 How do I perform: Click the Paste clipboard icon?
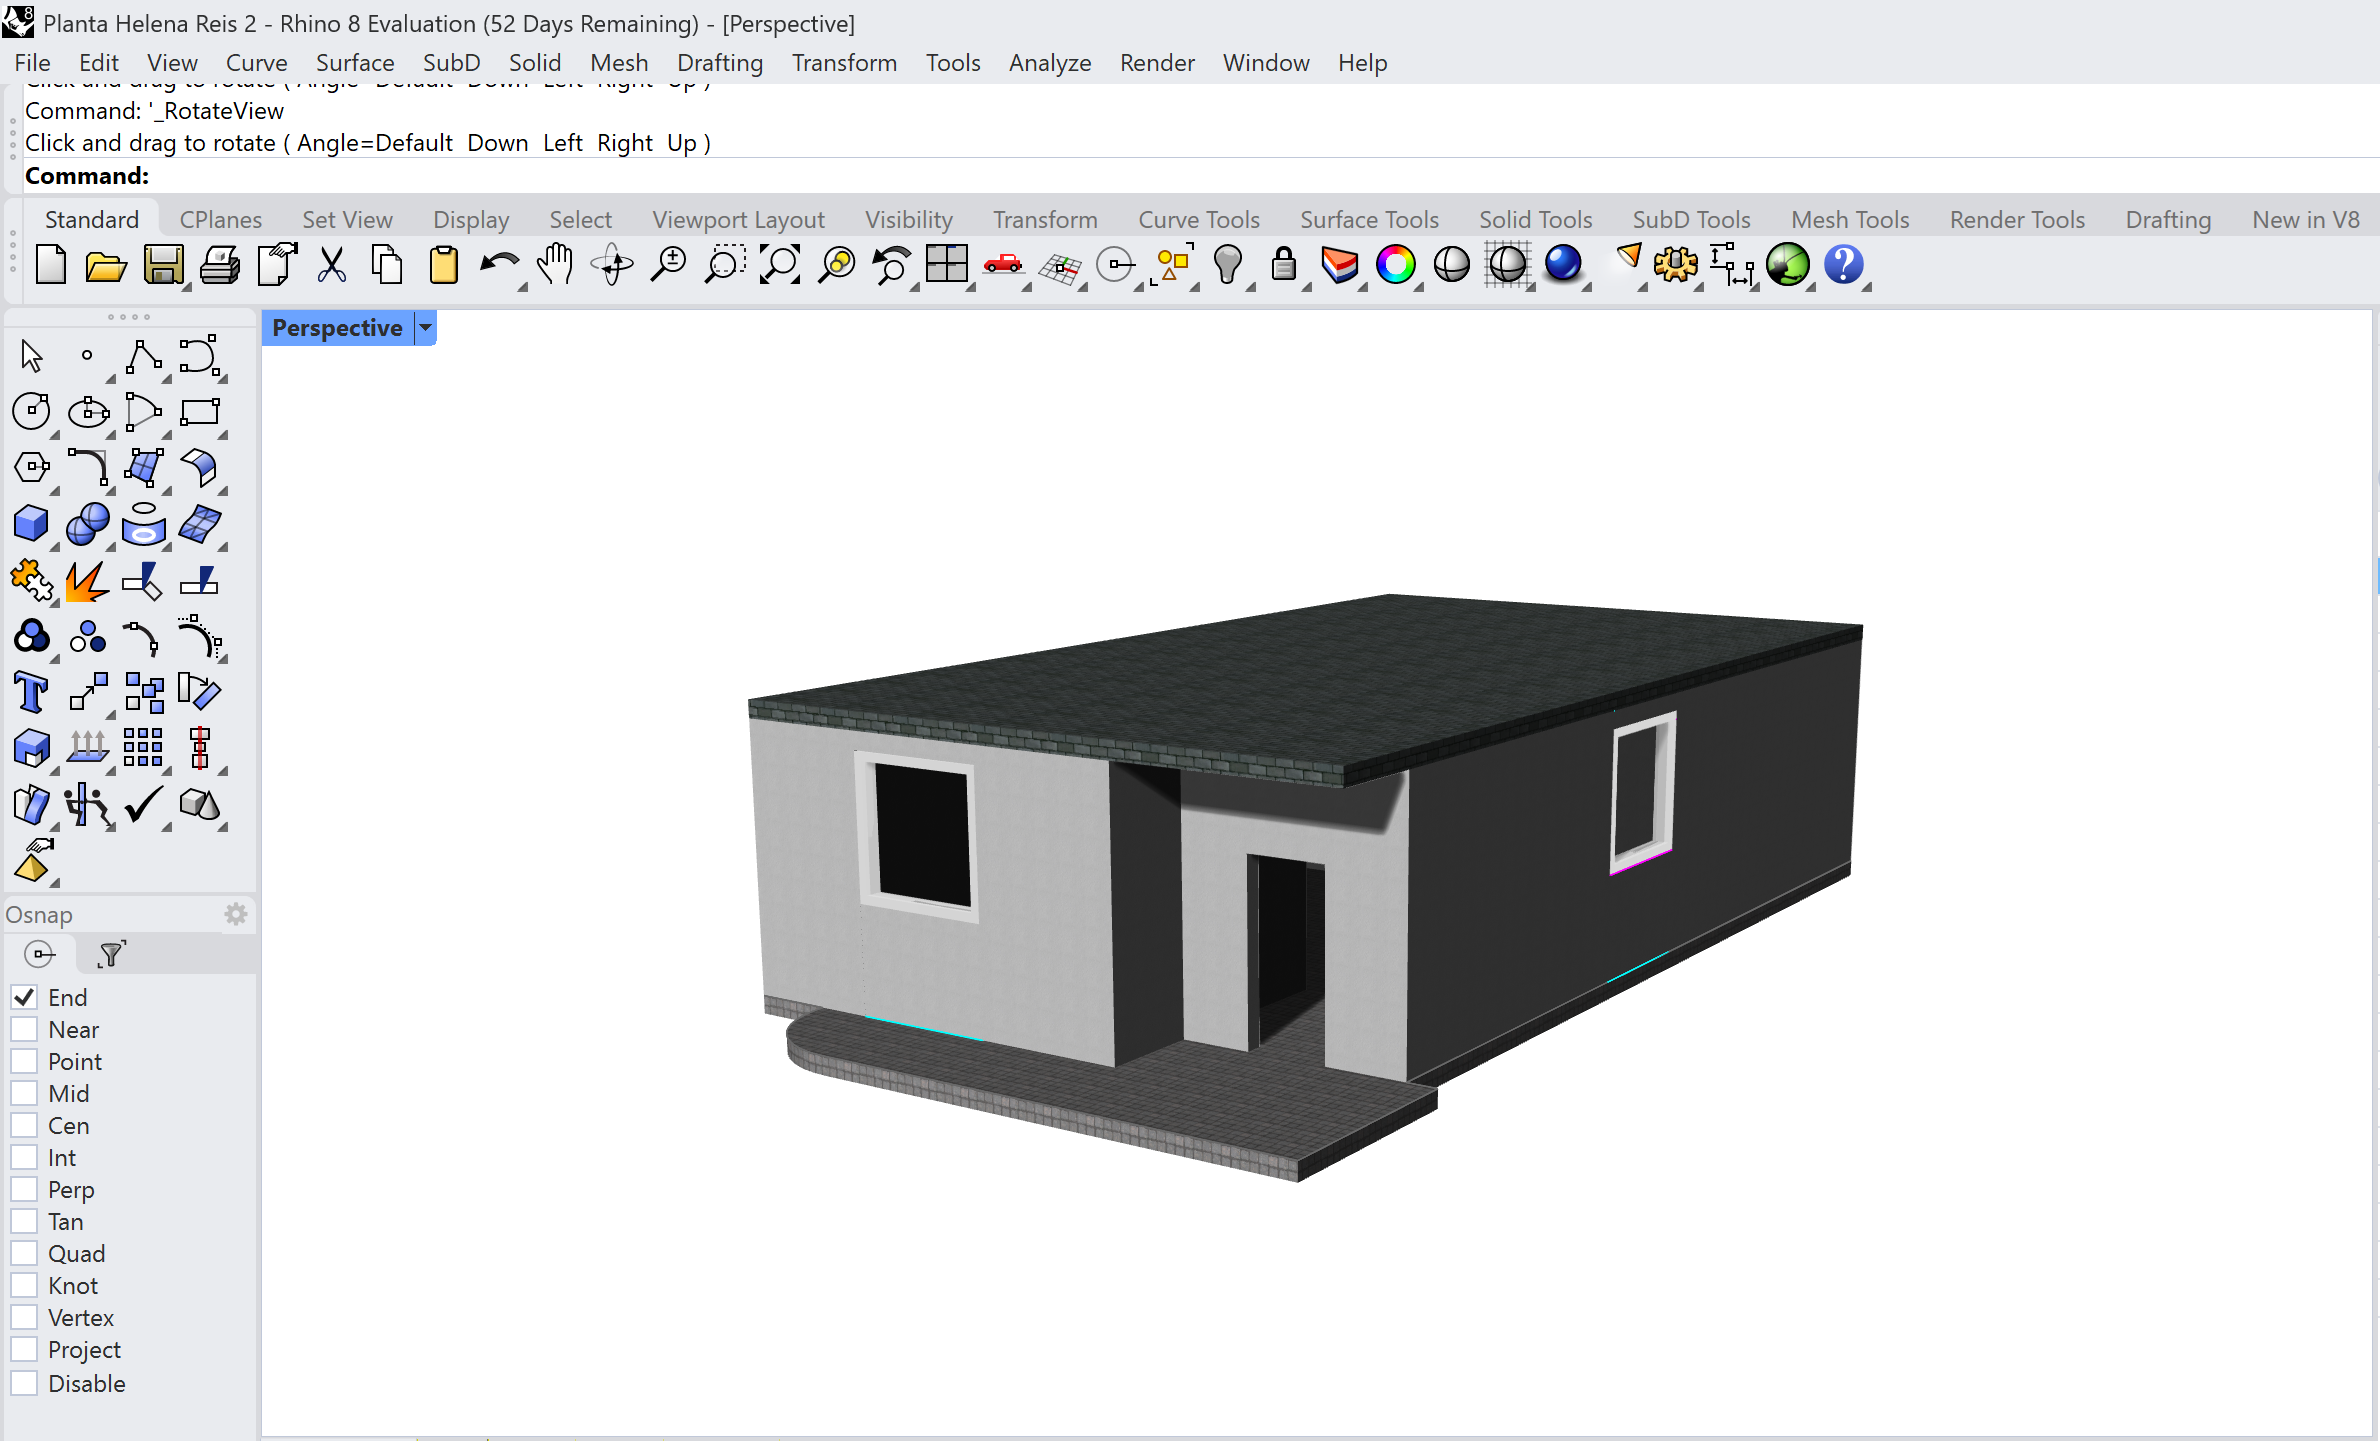click(443, 266)
